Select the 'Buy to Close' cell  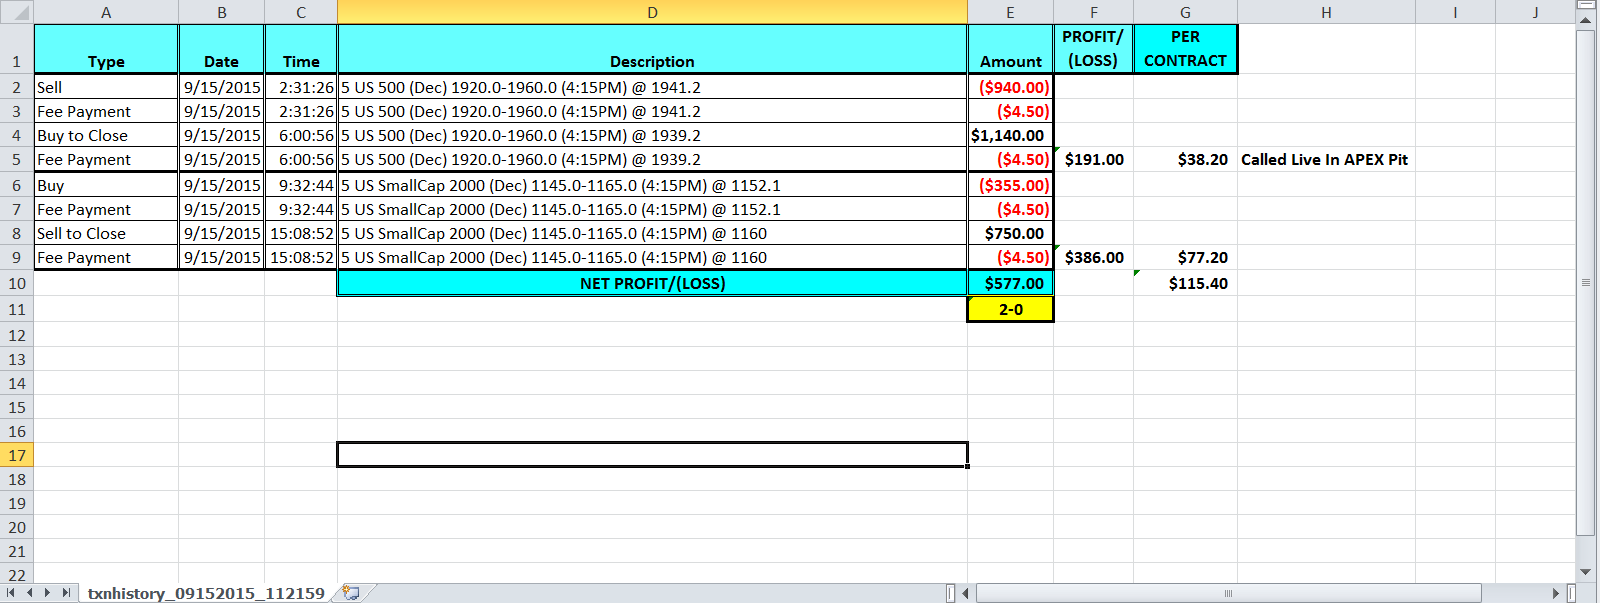(106, 135)
